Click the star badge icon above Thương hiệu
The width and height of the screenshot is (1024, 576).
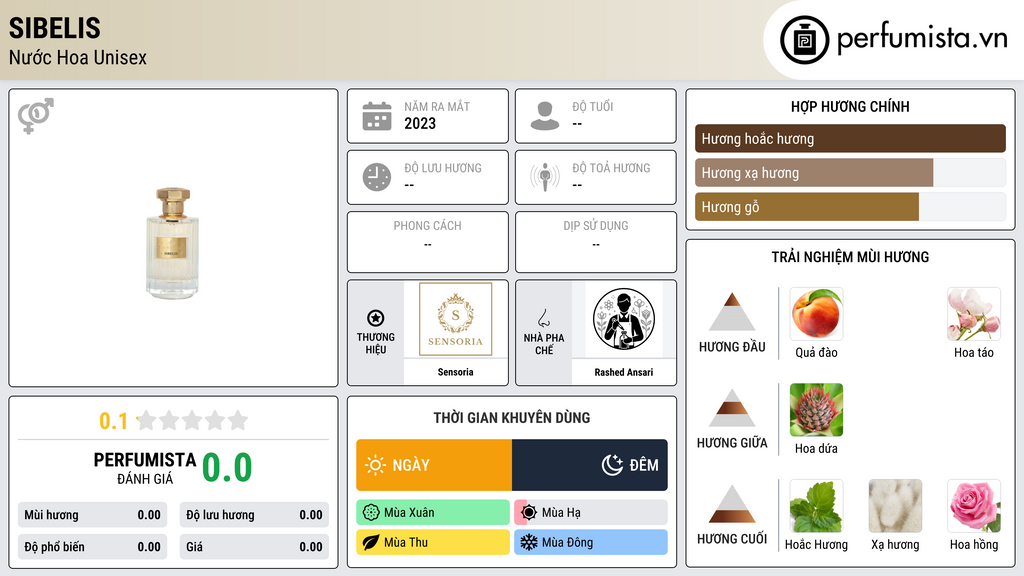[x=376, y=318]
